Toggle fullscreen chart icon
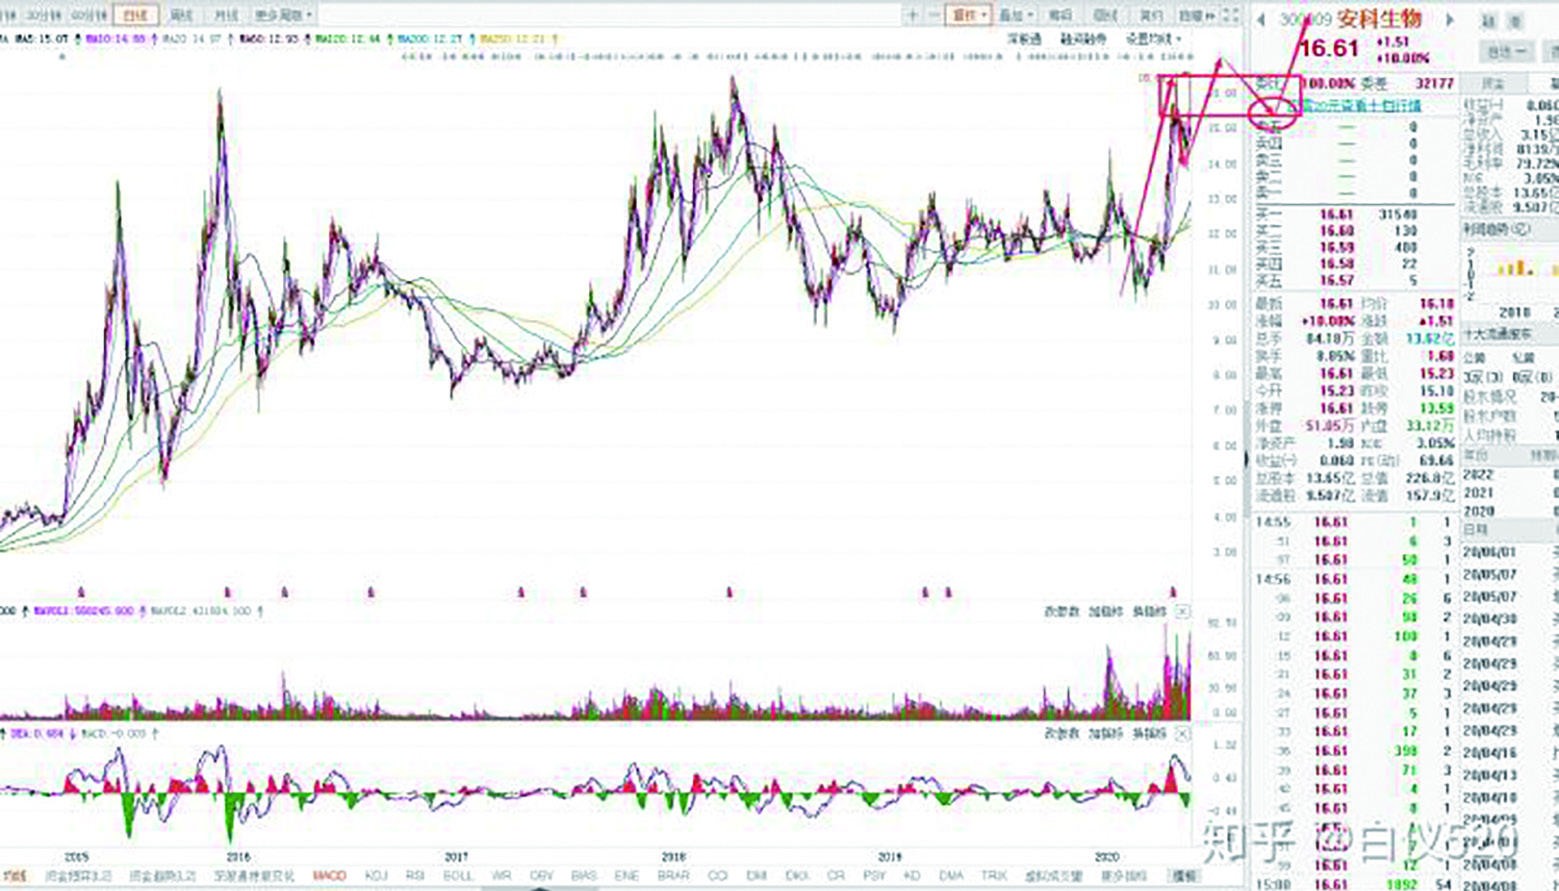The width and height of the screenshot is (1559, 891). [x=1232, y=15]
